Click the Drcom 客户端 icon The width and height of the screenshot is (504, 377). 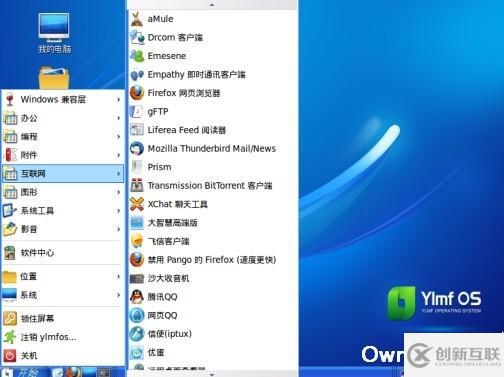point(137,37)
